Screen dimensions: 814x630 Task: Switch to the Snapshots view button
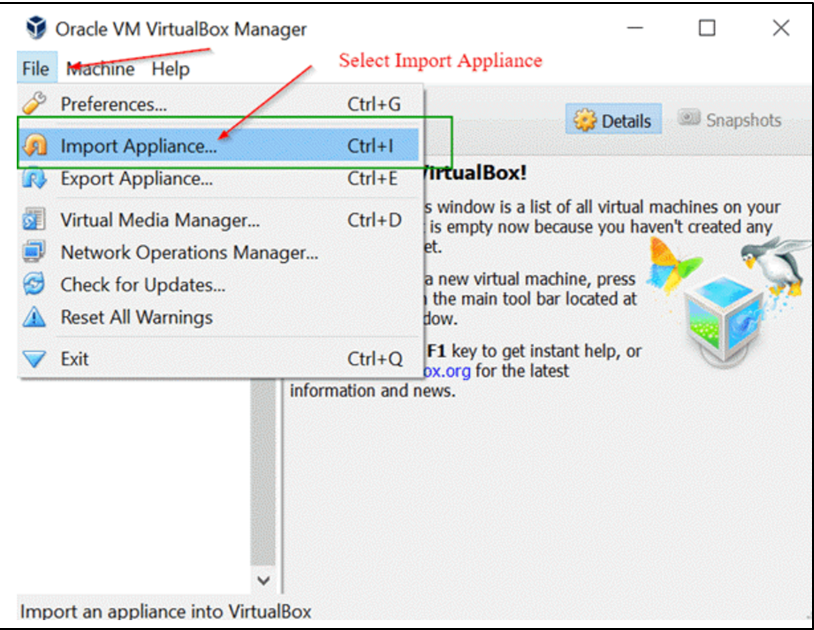(730, 120)
